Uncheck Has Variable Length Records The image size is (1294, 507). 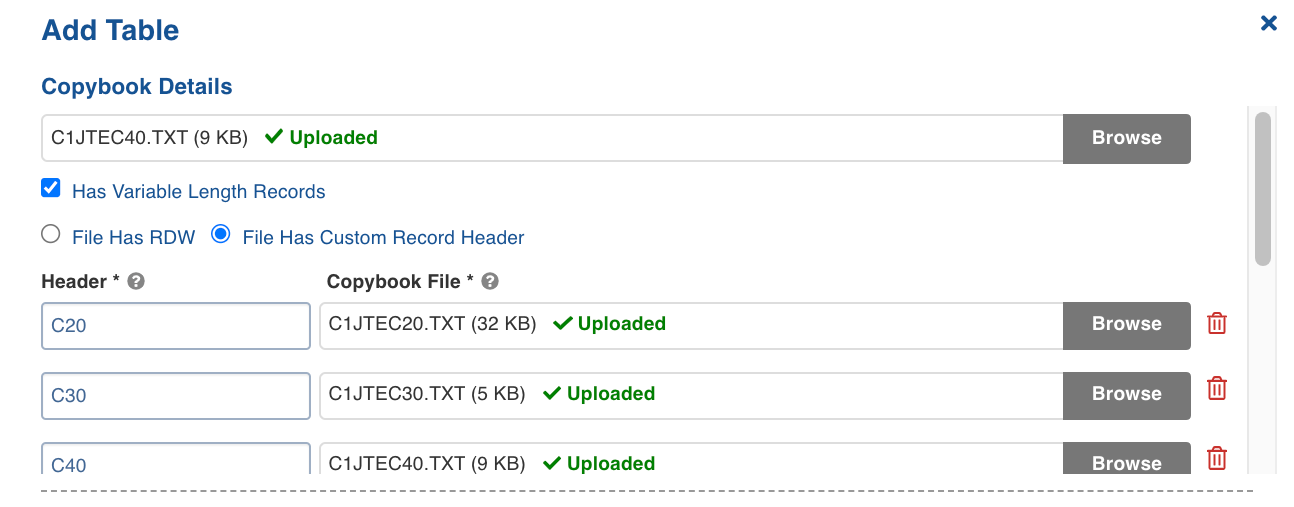point(51,188)
